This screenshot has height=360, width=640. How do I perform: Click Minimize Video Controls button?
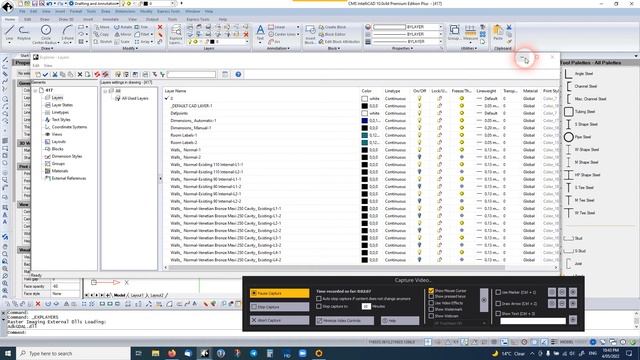(344, 321)
